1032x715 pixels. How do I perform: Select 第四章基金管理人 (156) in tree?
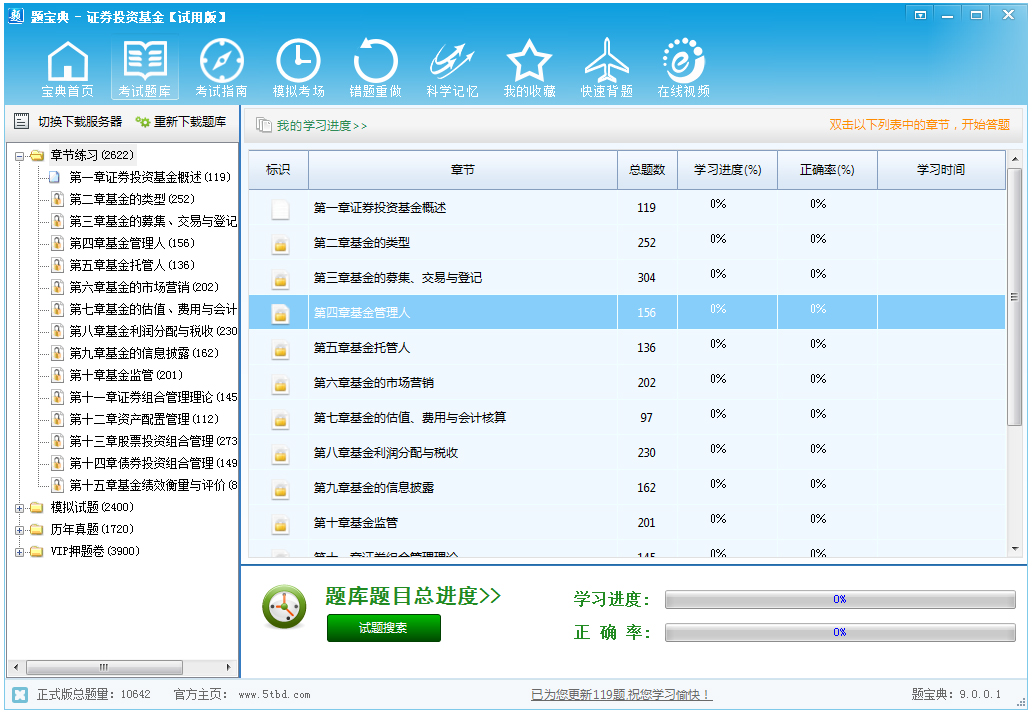132,243
